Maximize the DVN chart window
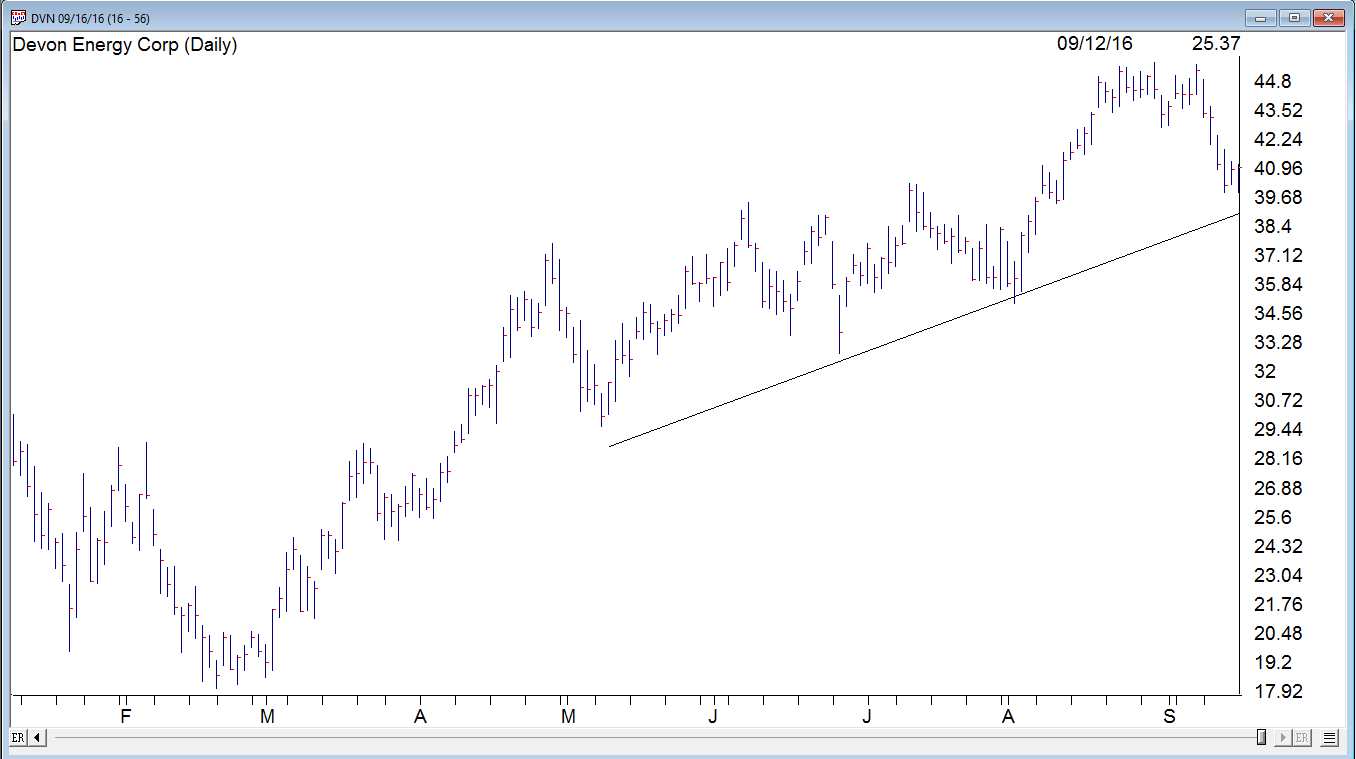Viewport: 1356px width, 759px height. (x=1294, y=17)
